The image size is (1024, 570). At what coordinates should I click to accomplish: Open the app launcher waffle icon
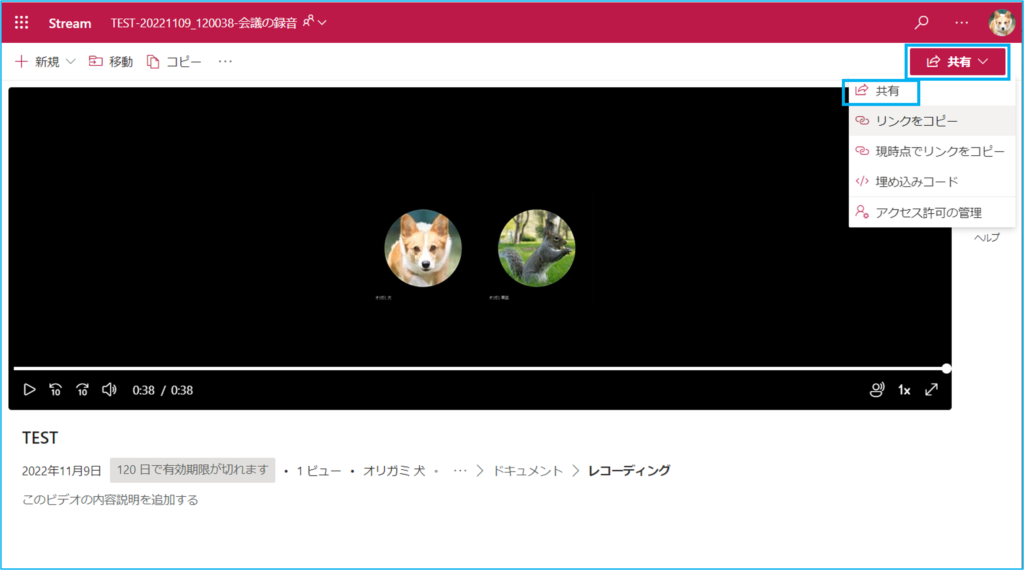(21, 22)
